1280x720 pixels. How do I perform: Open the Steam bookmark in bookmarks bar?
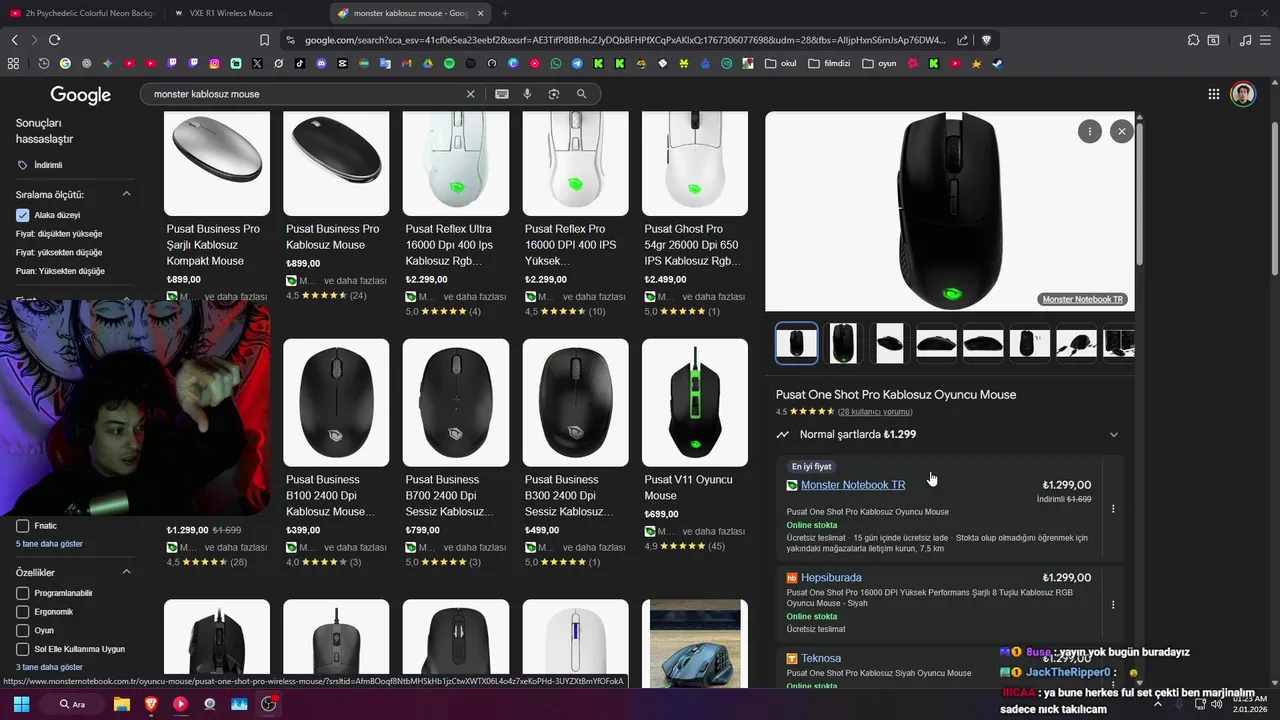[997, 63]
